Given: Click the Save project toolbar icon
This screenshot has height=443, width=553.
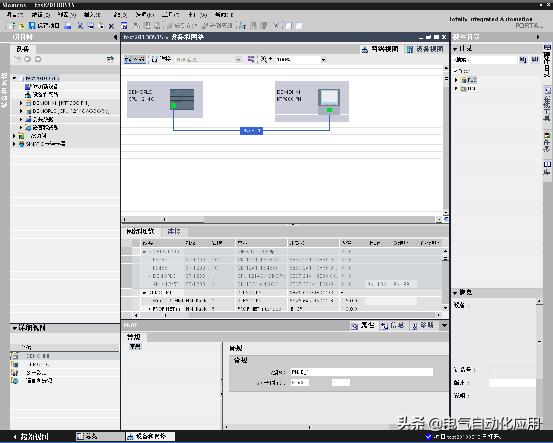Looking at the screenshot, I should (x=32, y=26).
